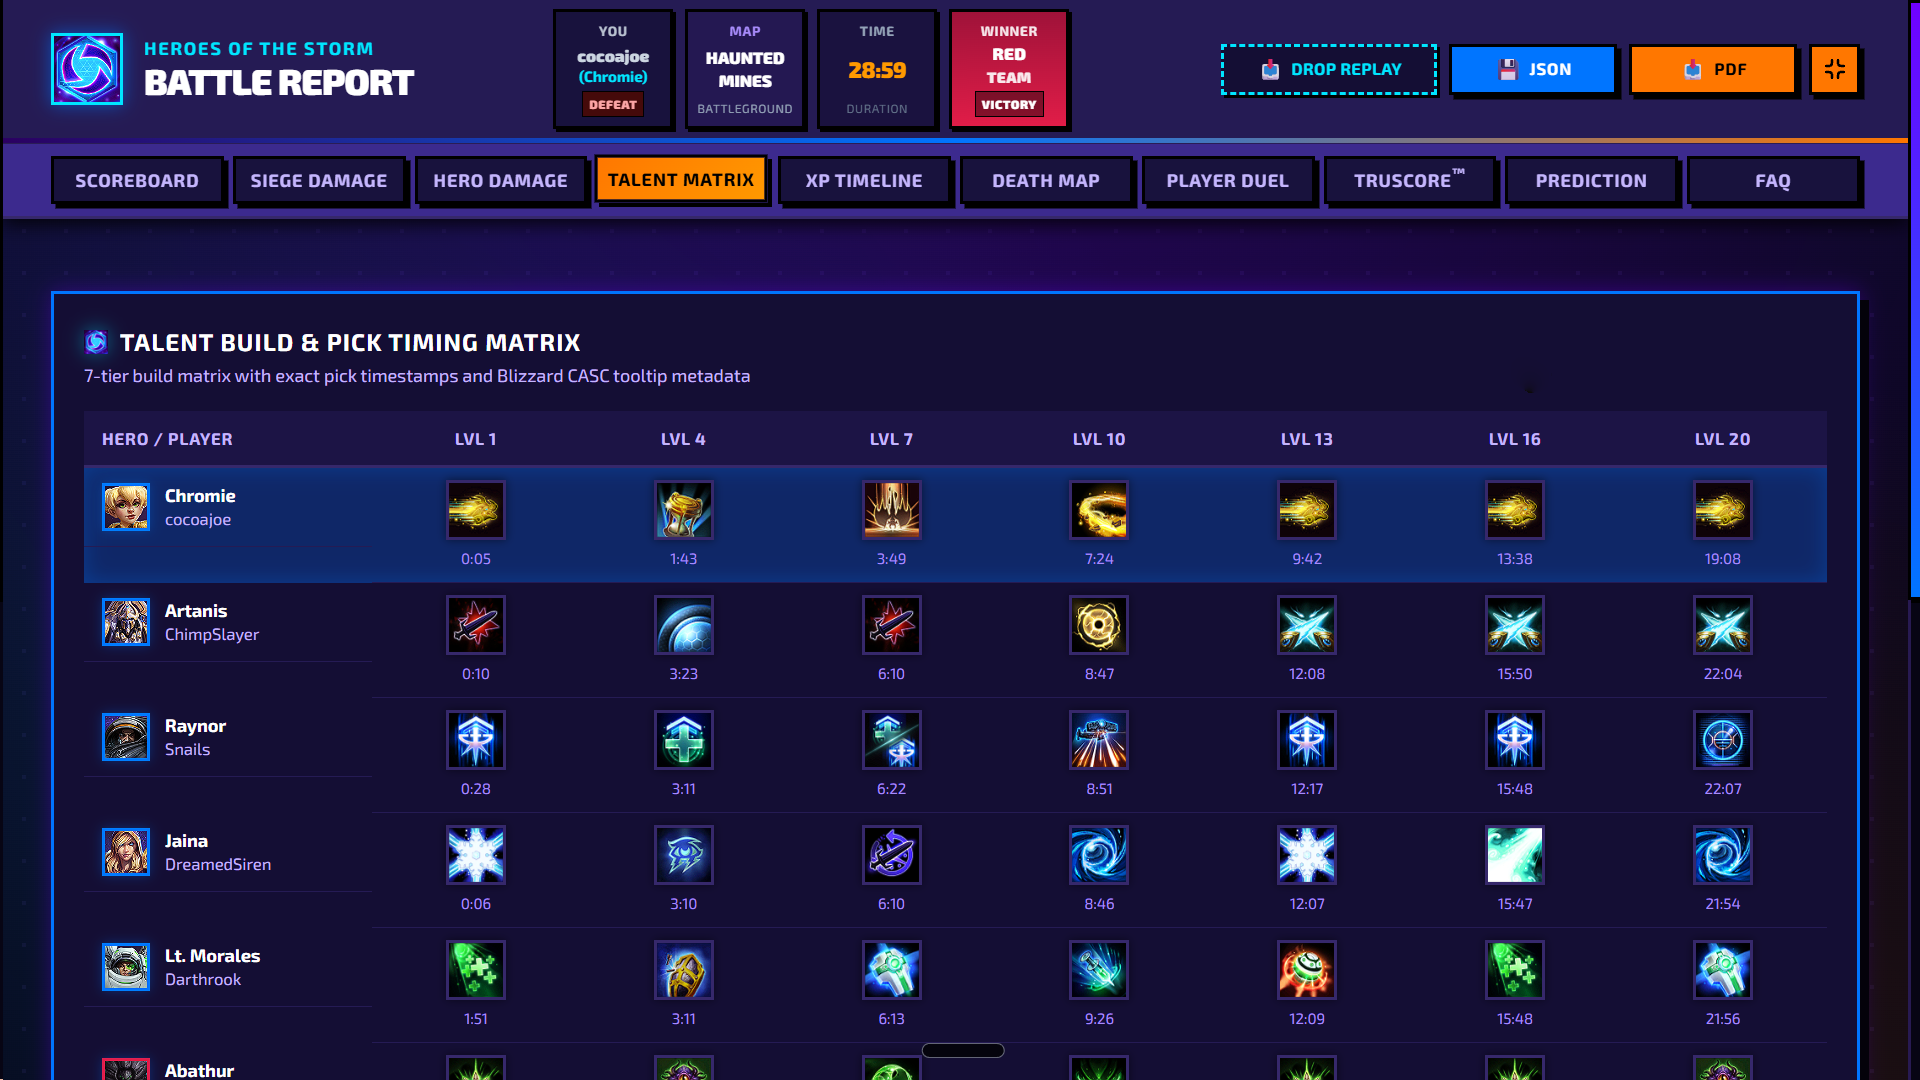1920x1080 pixels.
Task: Click Raynor's level 10 talent icon
Action: [x=1099, y=740]
